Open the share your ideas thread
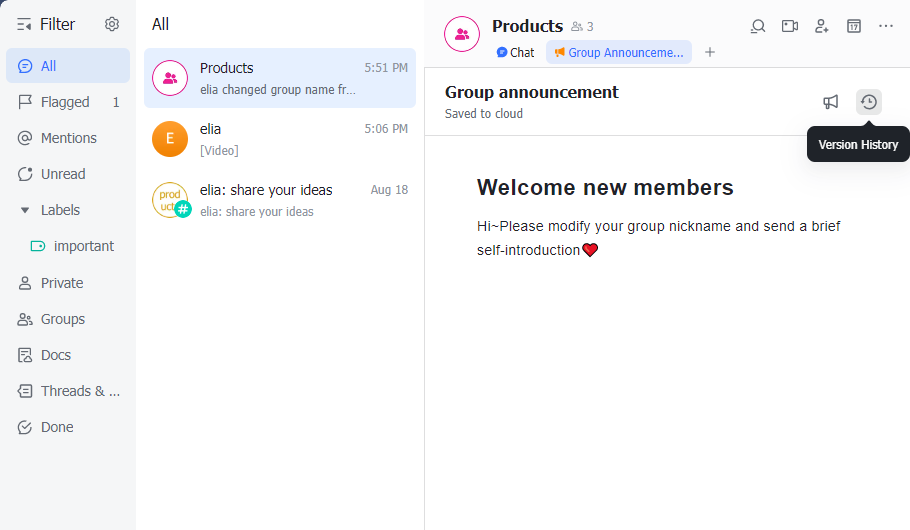Screen dimensions: 910x530 pyautogui.click(x=280, y=200)
